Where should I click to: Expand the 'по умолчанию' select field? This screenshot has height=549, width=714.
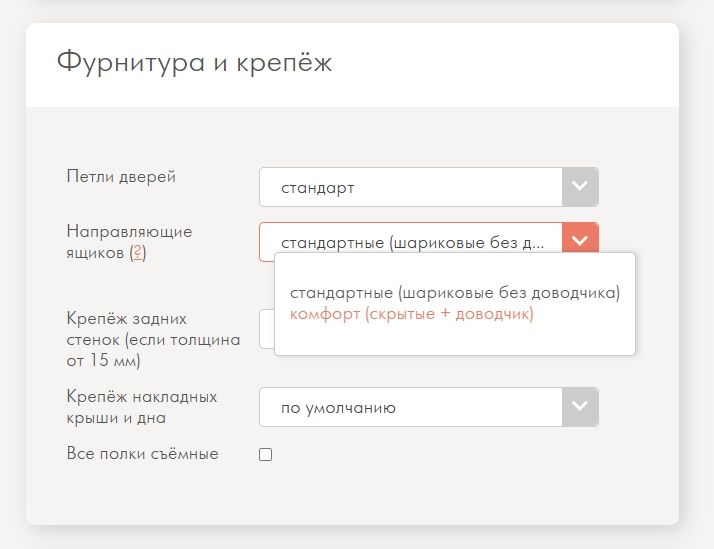(x=410, y=407)
